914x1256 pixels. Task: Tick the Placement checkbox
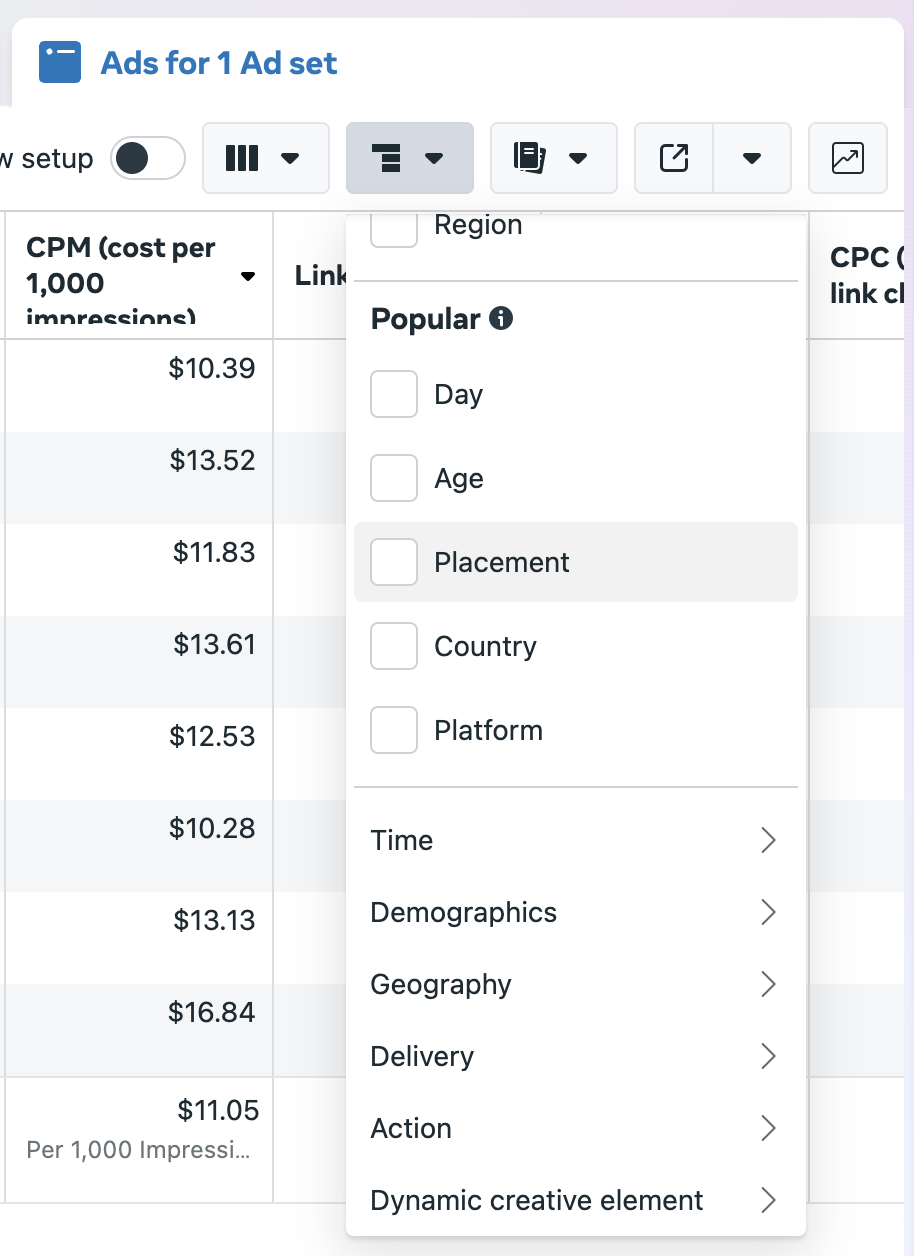click(x=394, y=562)
